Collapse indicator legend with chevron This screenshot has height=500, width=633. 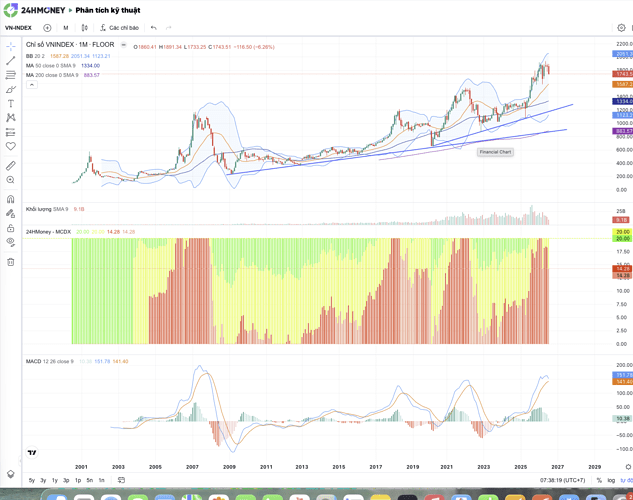tap(32, 85)
